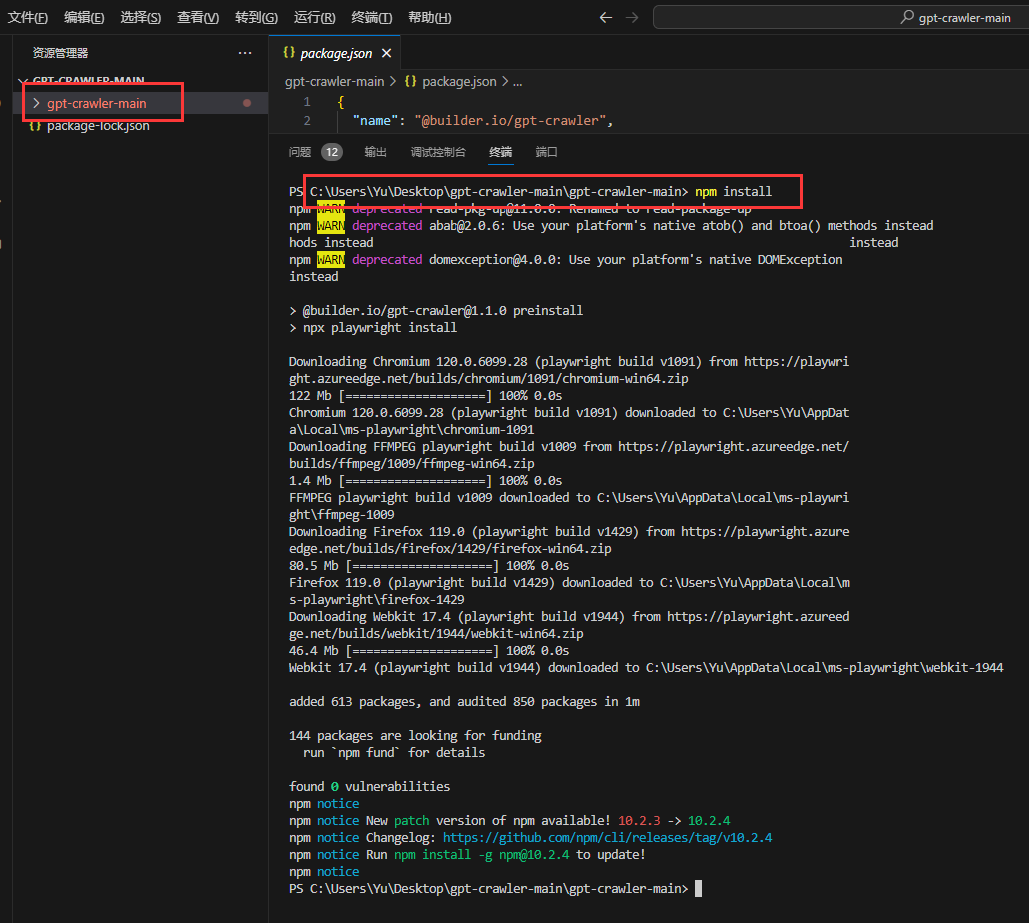Click the 资源管理器 panel title

[x=60, y=53]
